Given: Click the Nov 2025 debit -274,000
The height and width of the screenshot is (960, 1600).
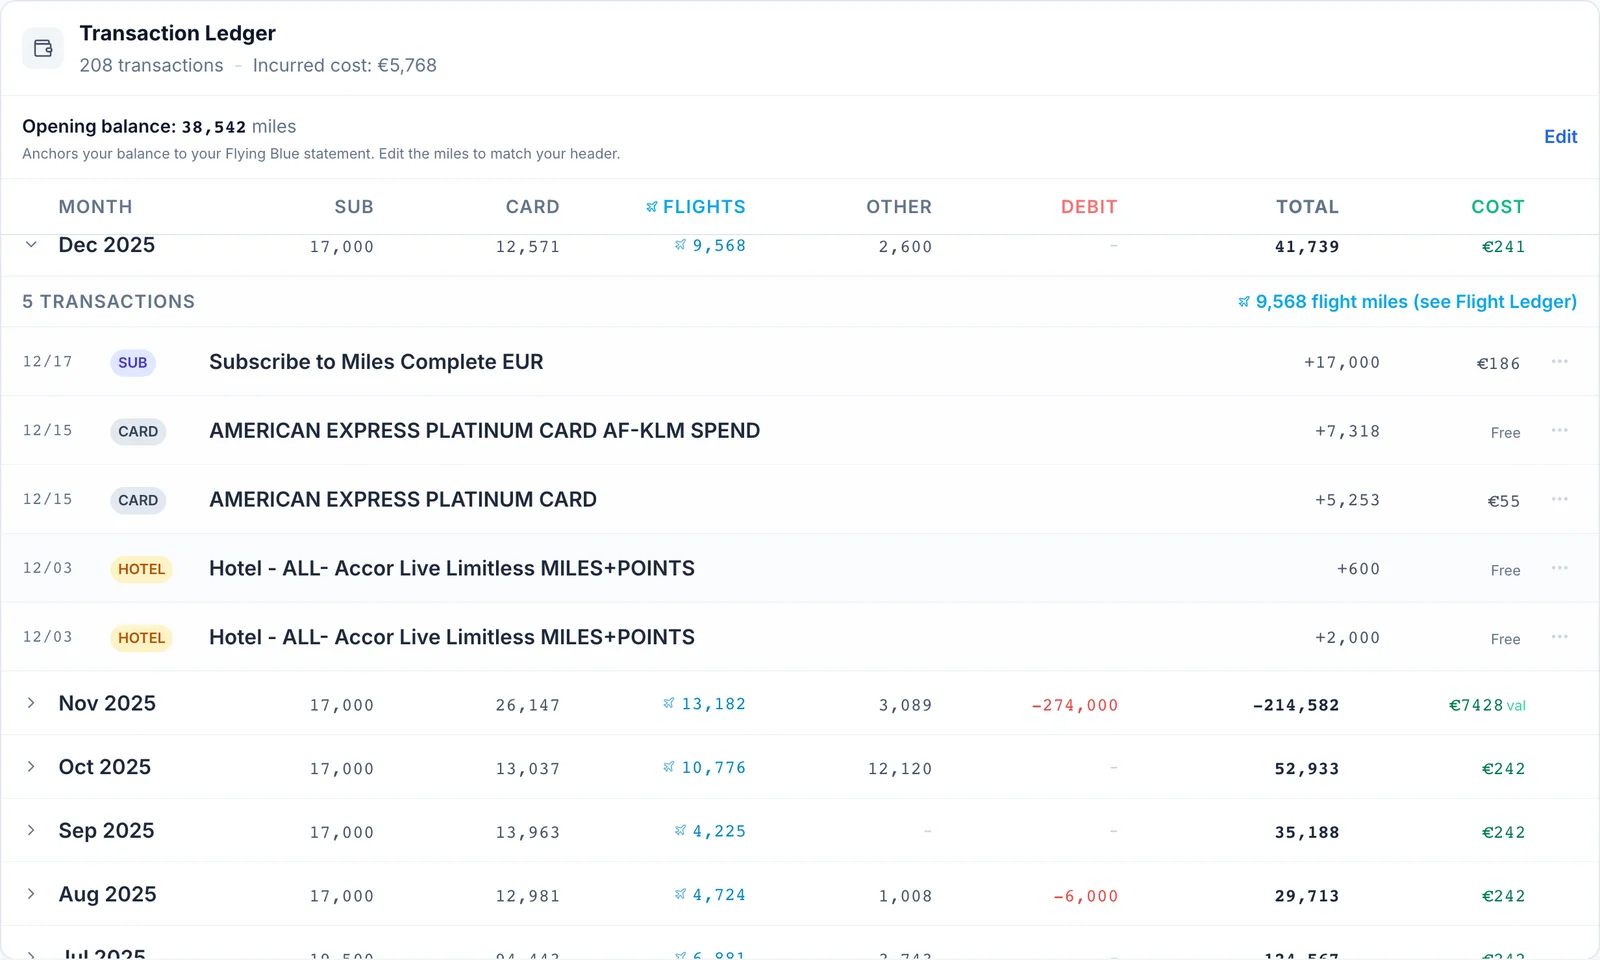Looking at the screenshot, I should pyautogui.click(x=1075, y=705).
